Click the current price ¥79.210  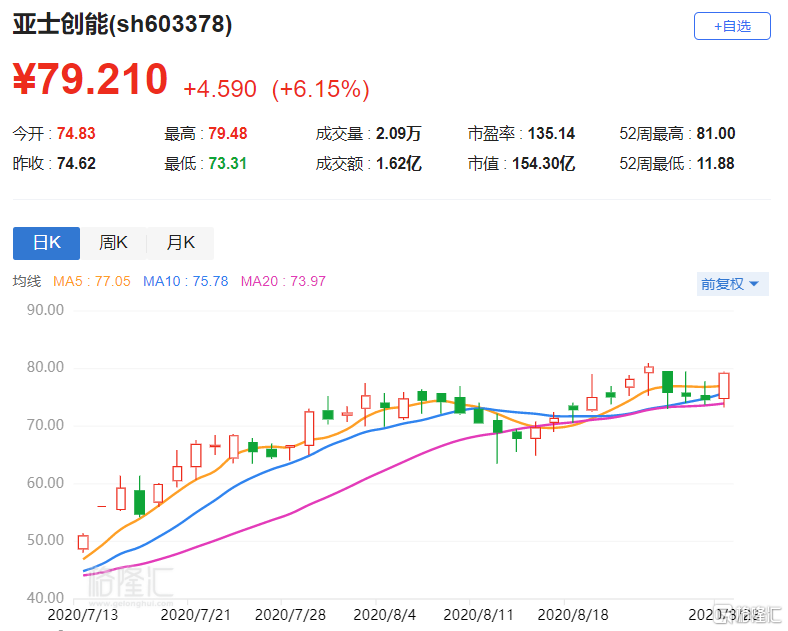[90, 79]
